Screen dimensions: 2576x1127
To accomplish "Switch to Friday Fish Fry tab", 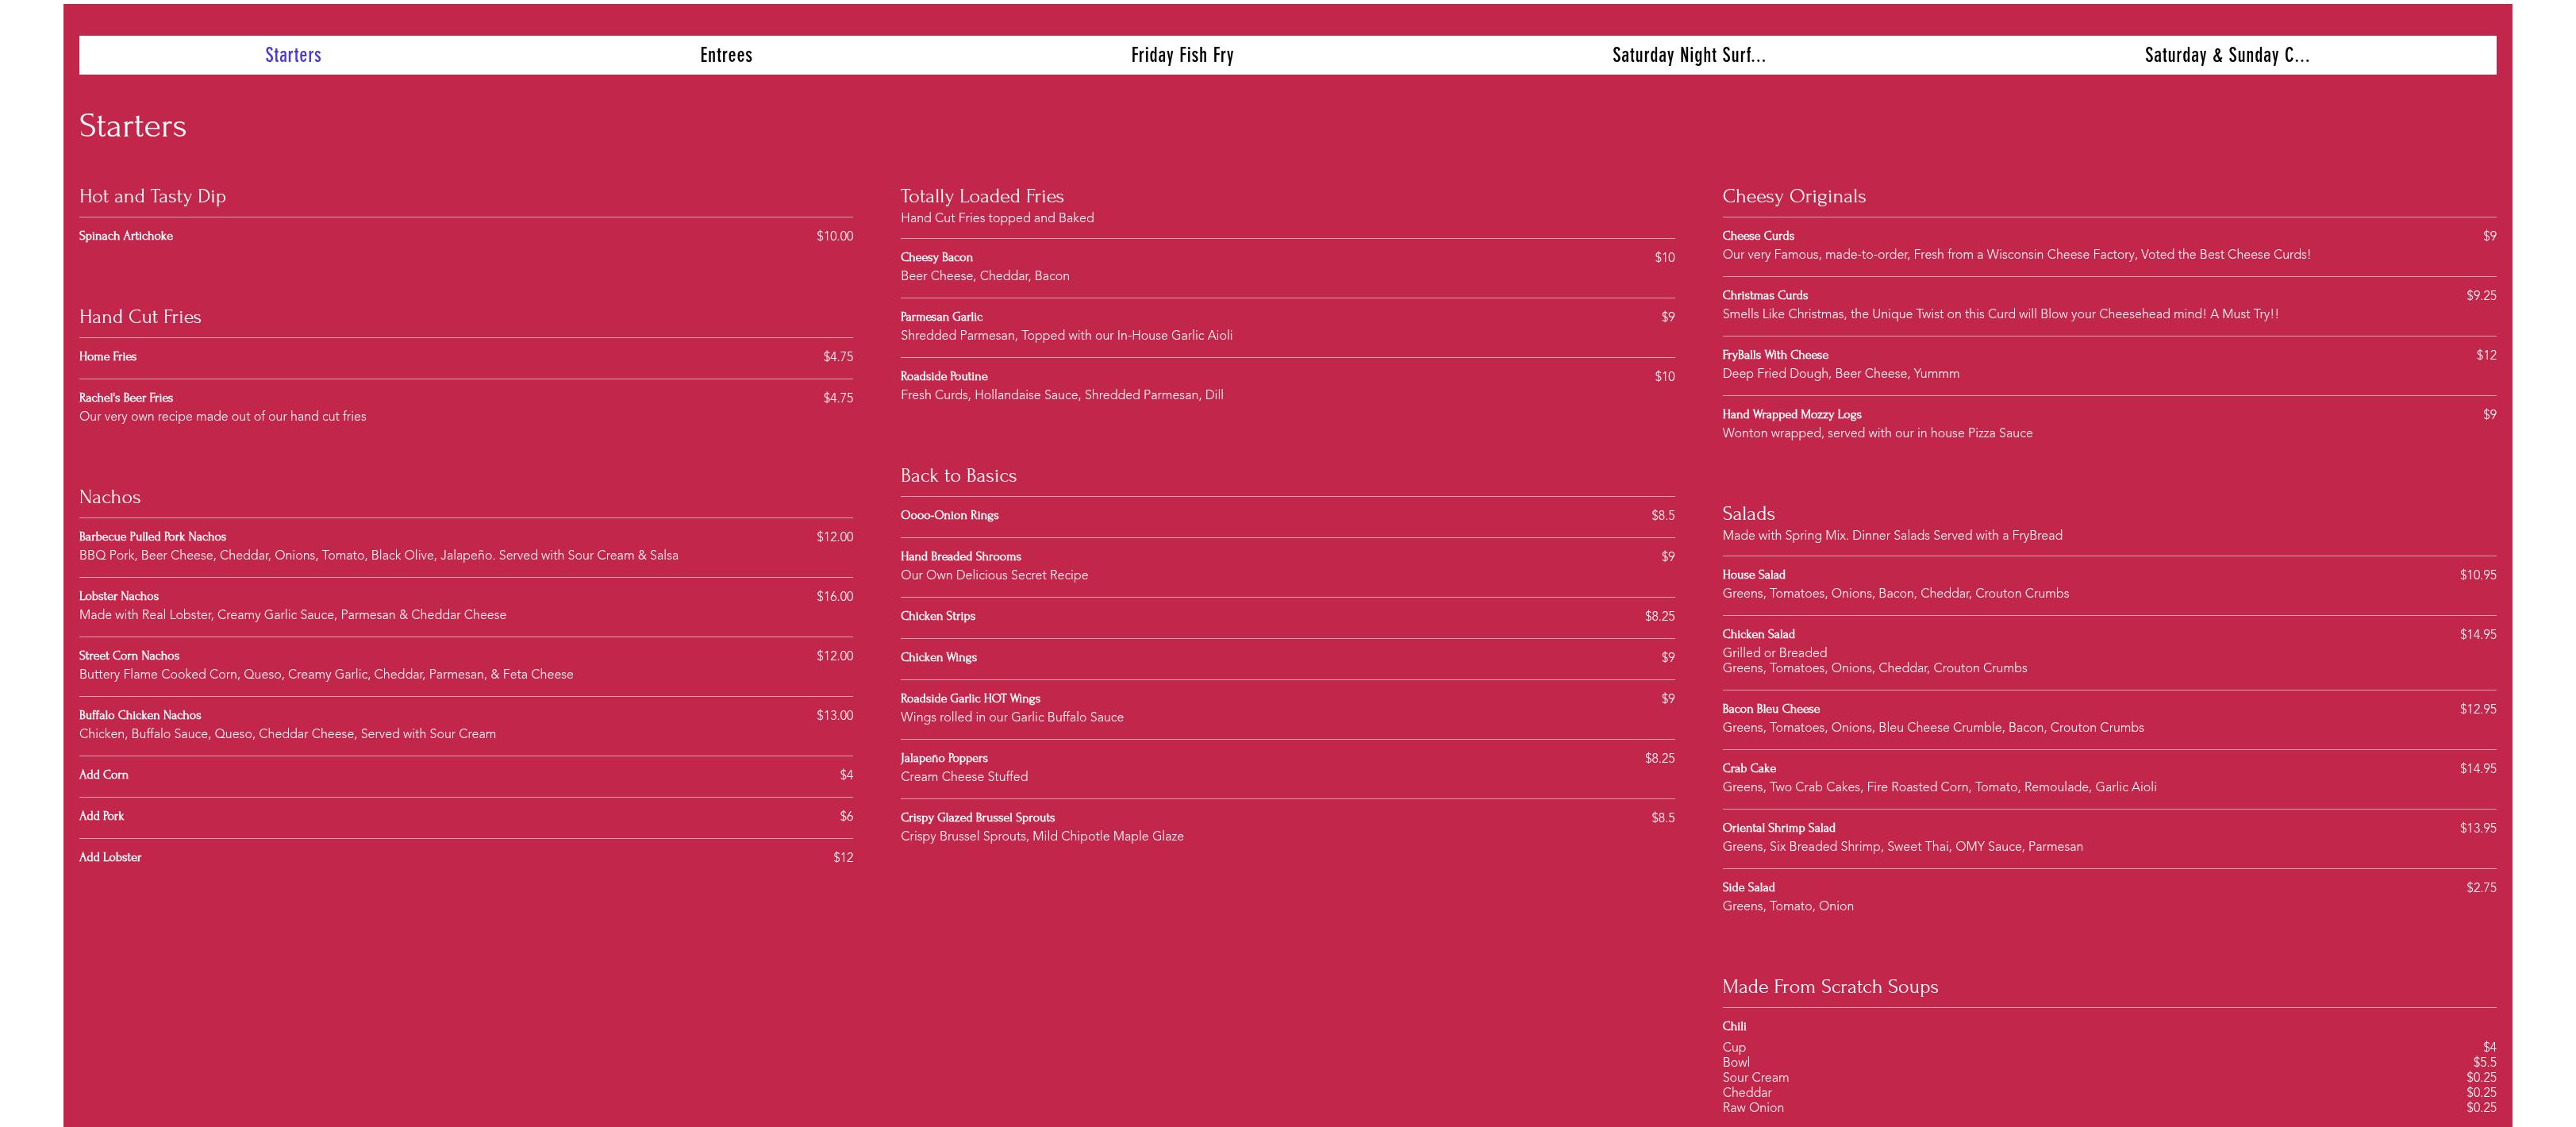I will tap(1182, 55).
